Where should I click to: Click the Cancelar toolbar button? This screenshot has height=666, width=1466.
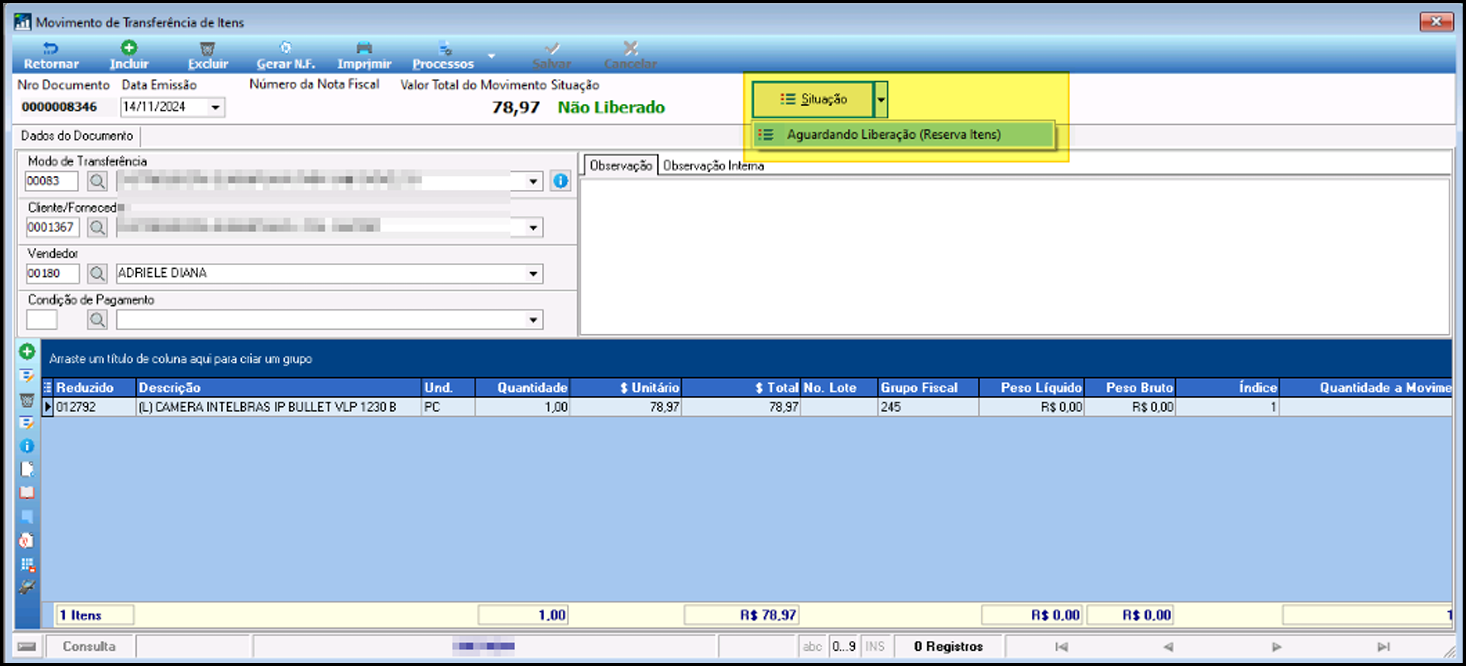point(630,55)
